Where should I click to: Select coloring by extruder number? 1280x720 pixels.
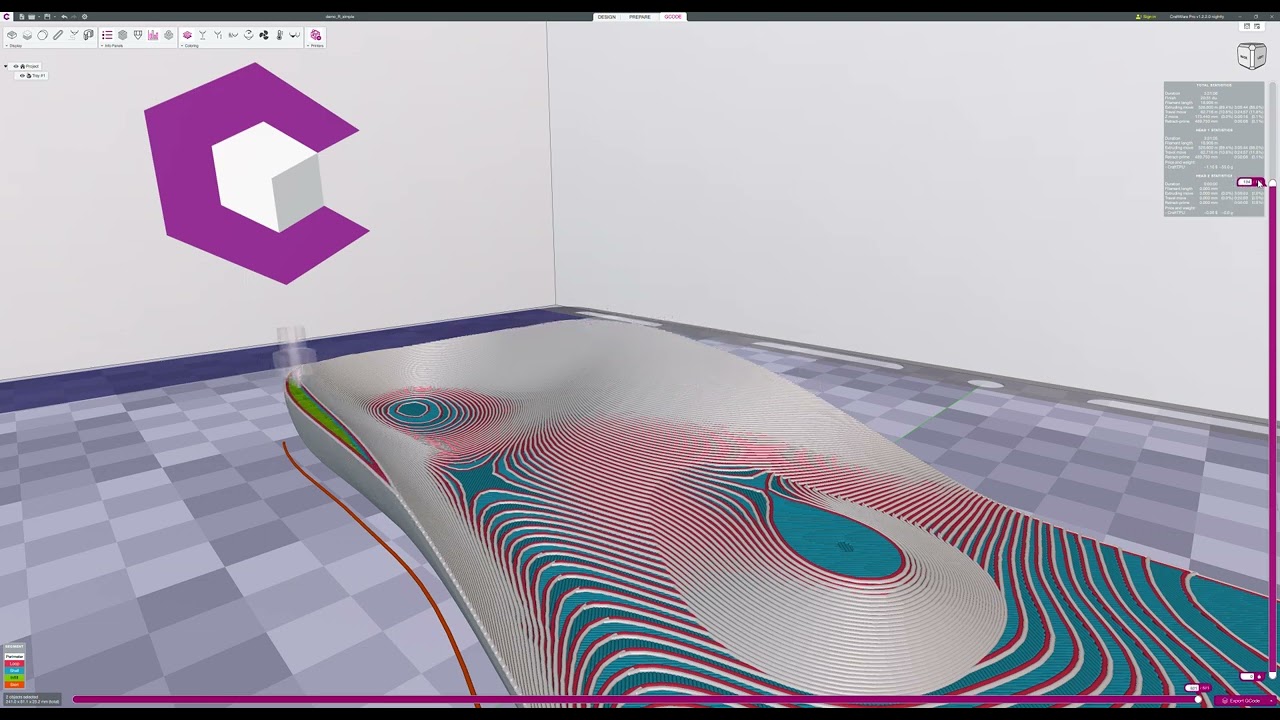217,35
